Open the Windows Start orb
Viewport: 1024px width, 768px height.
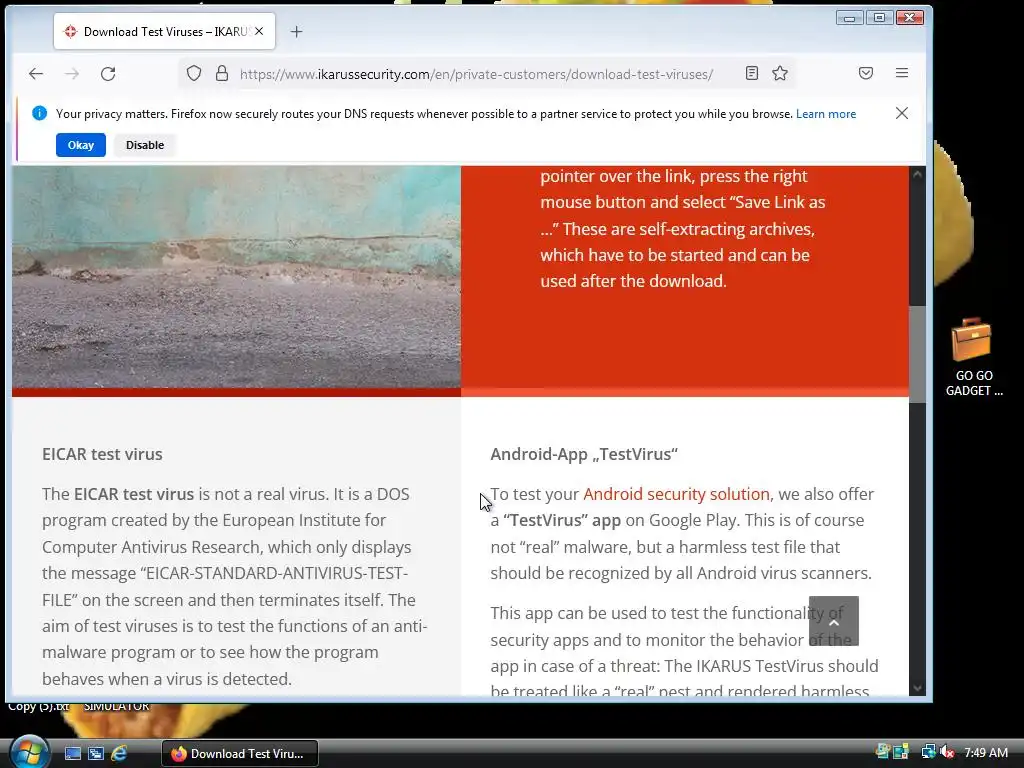pyautogui.click(x=28, y=752)
